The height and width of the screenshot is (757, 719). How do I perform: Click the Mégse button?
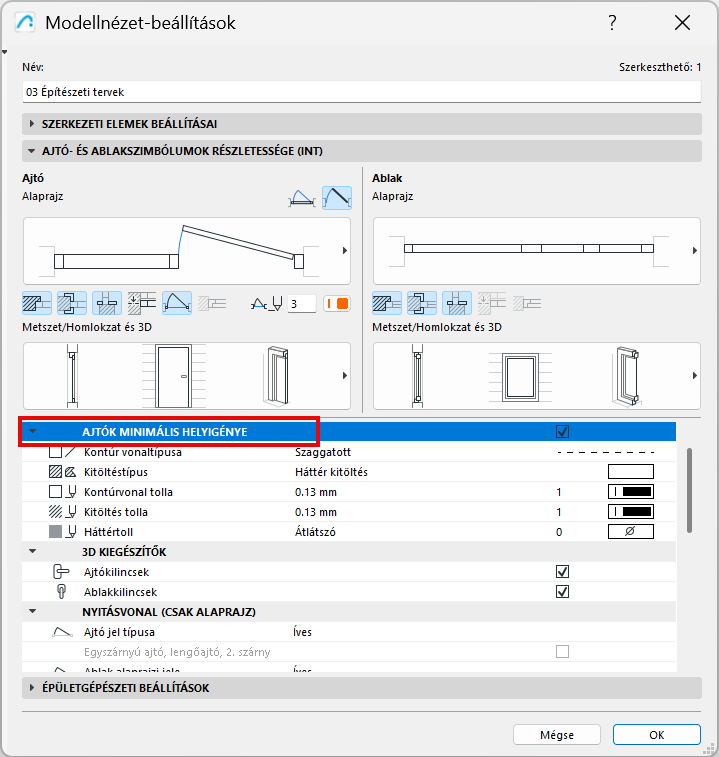(557, 735)
